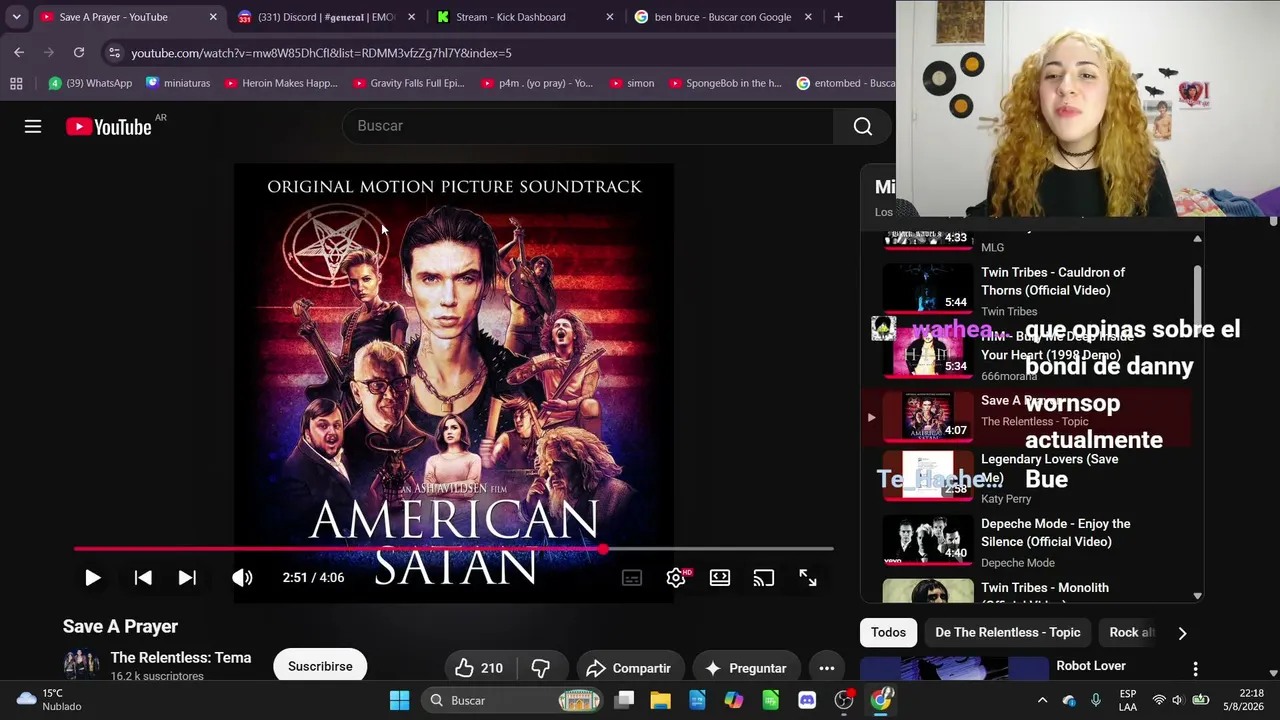Switch to the Discord #general tab
Viewport: 1280px width, 720px height.
(326, 17)
